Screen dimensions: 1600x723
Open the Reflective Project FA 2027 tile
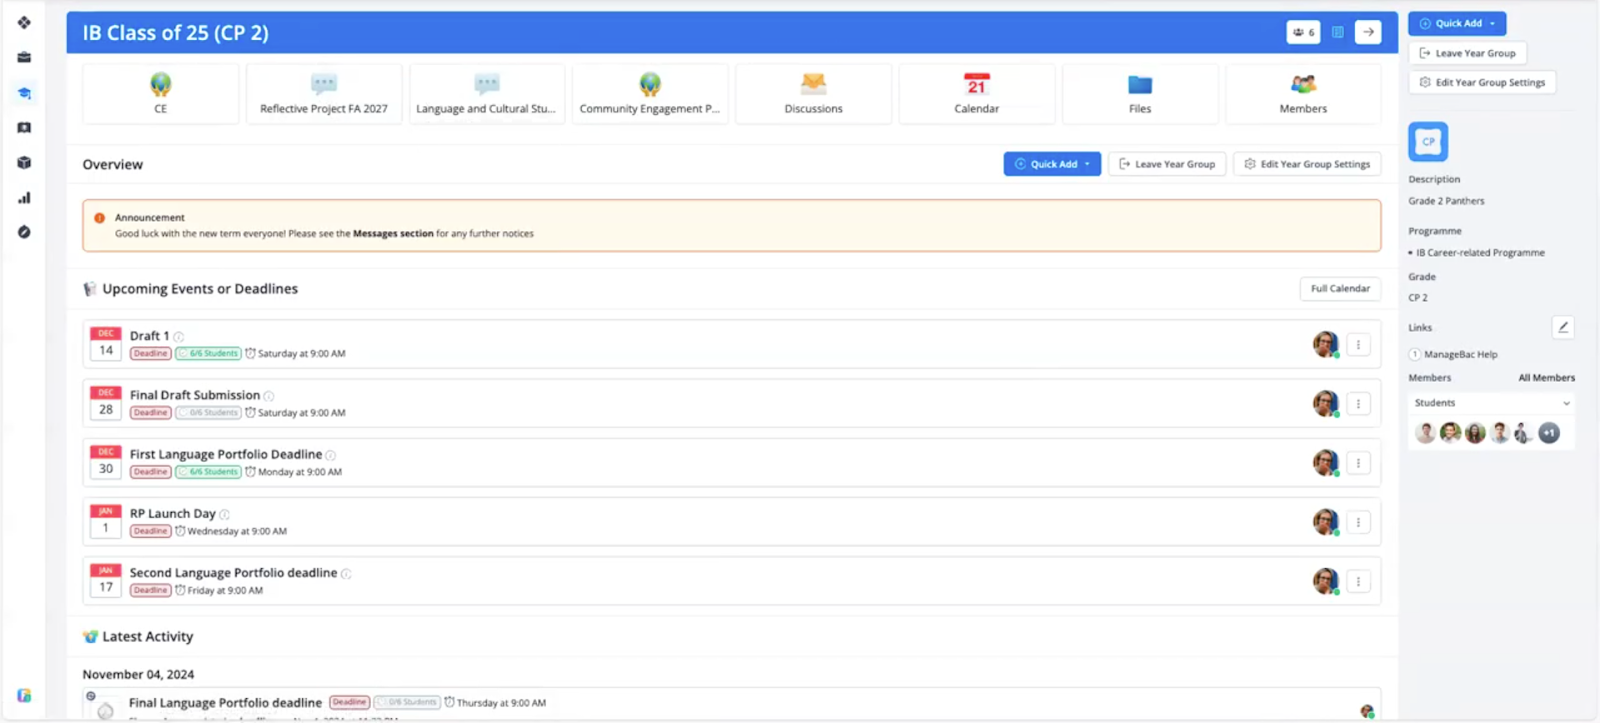point(324,94)
